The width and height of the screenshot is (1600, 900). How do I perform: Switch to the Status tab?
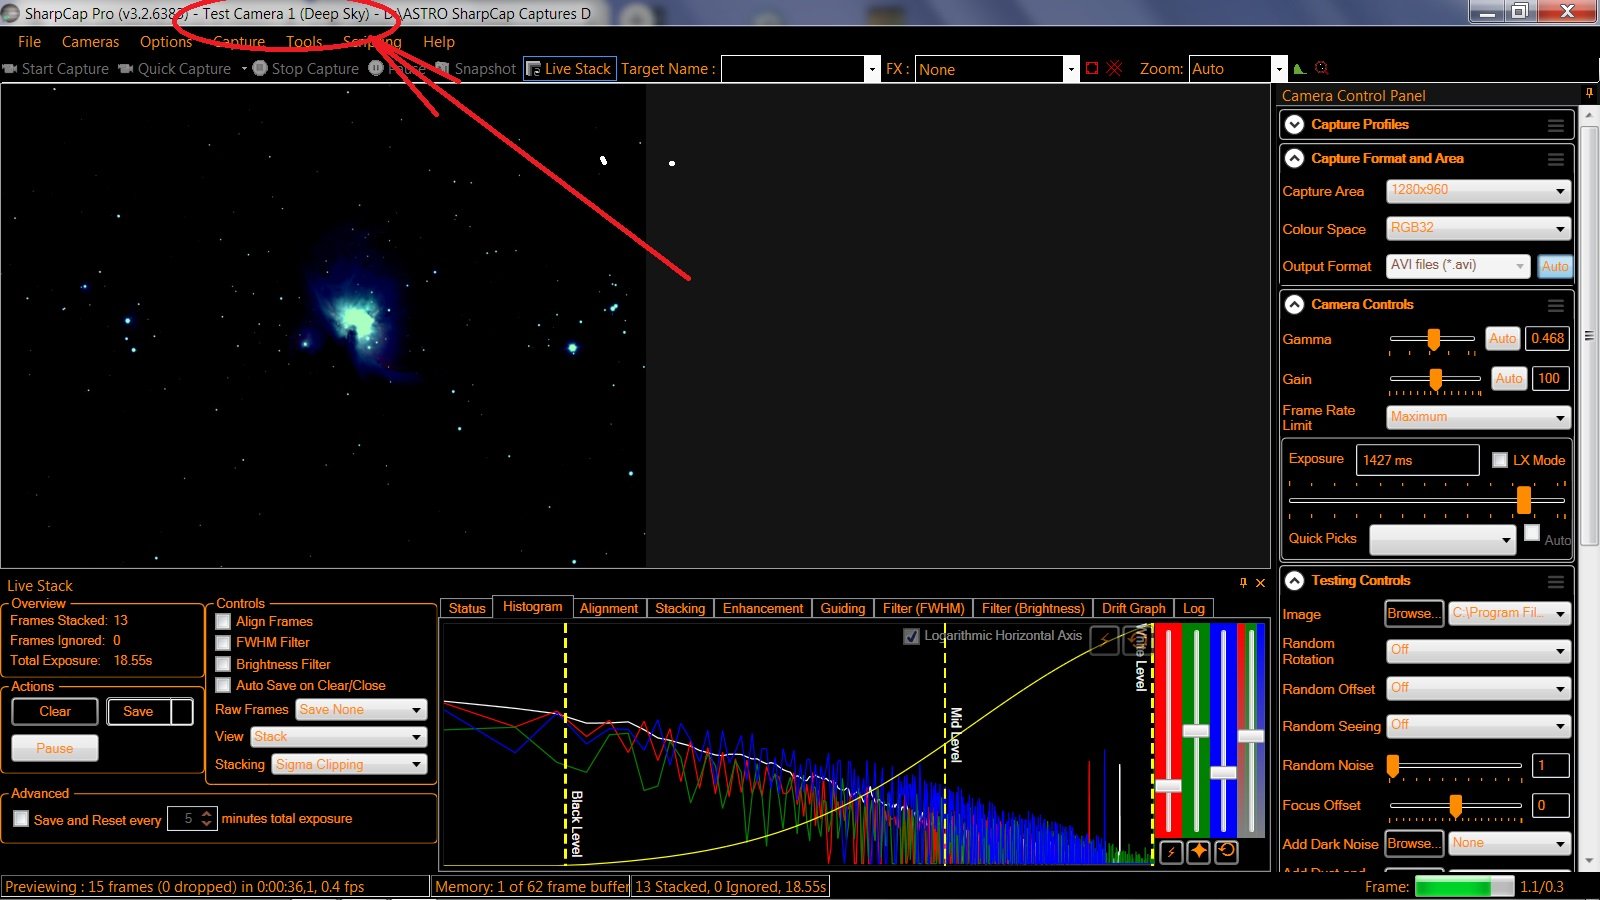(467, 608)
